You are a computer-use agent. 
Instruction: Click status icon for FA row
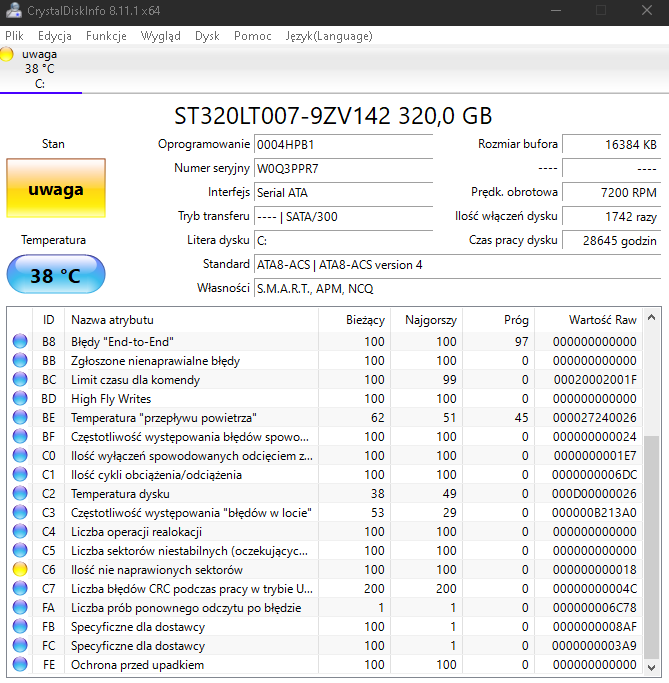click(20, 607)
